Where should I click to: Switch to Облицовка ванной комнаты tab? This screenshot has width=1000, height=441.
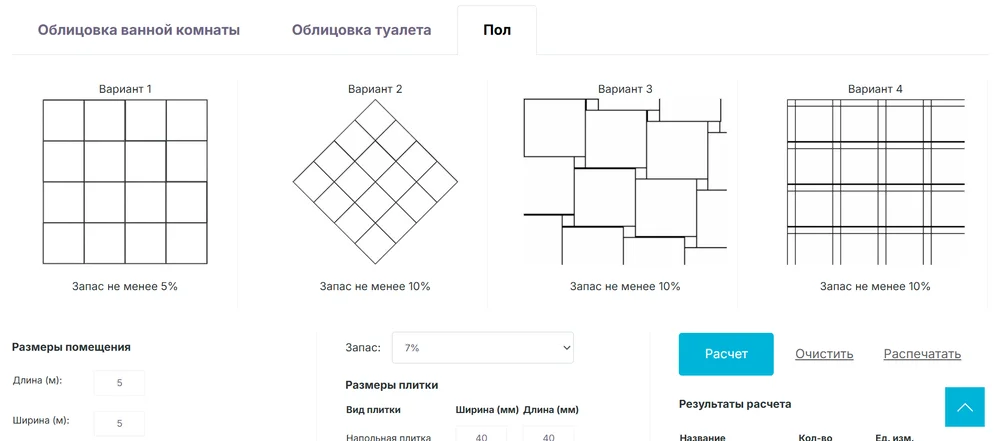click(x=139, y=30)
